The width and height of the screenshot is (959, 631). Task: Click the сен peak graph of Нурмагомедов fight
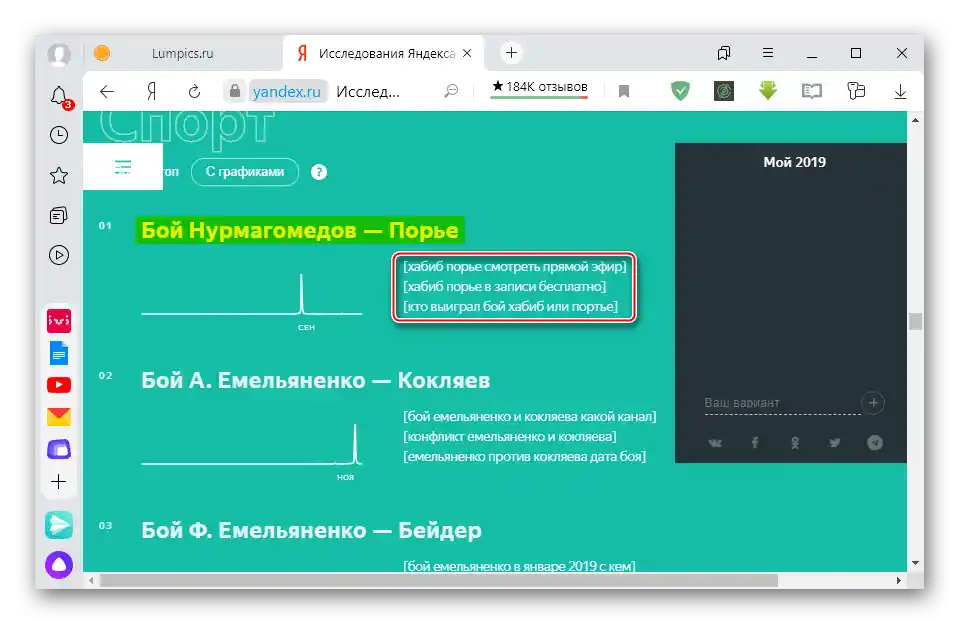pos(251,295)
